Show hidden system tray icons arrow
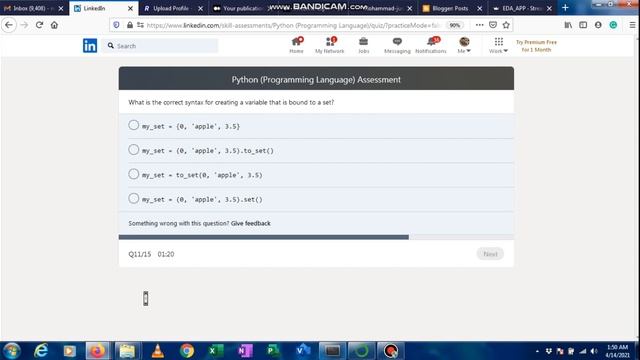Viewport: 640px width, 360px height. pos(537,351)
